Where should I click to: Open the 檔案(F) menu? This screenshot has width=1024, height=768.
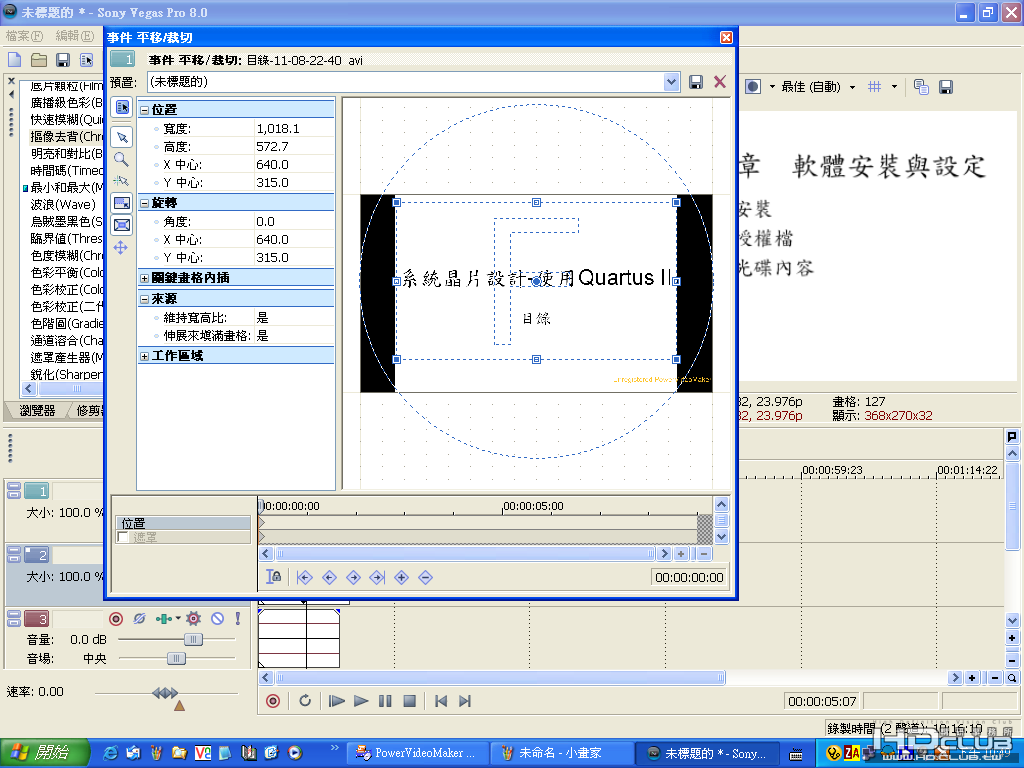click(25, 36)
